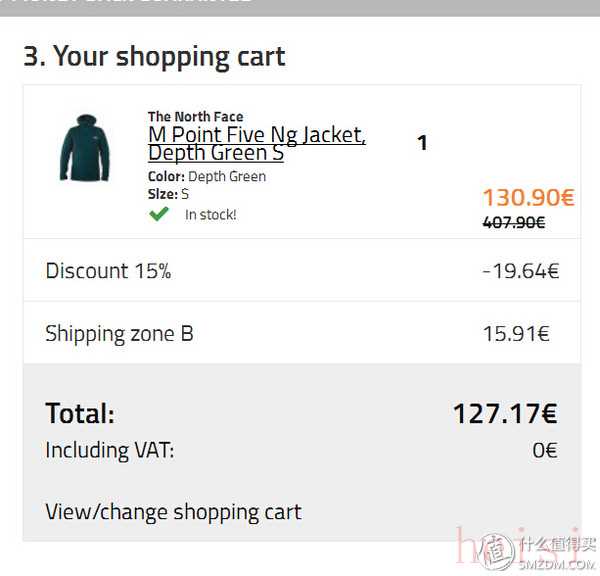
Task: Click the Discount 15% row label
Action: pos(108,270)
